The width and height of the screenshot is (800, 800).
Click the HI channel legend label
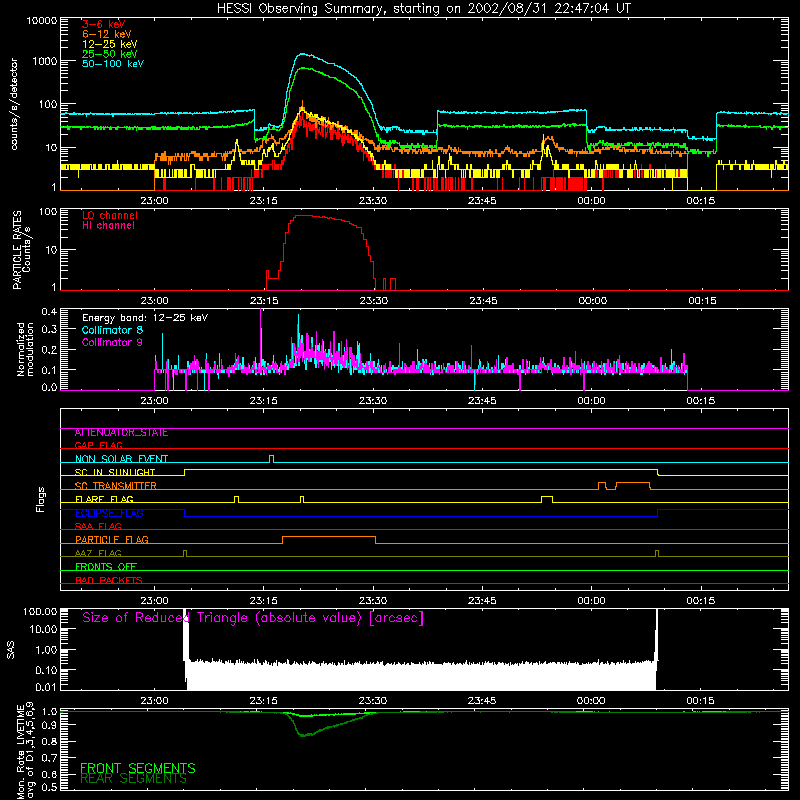point(108,225)
